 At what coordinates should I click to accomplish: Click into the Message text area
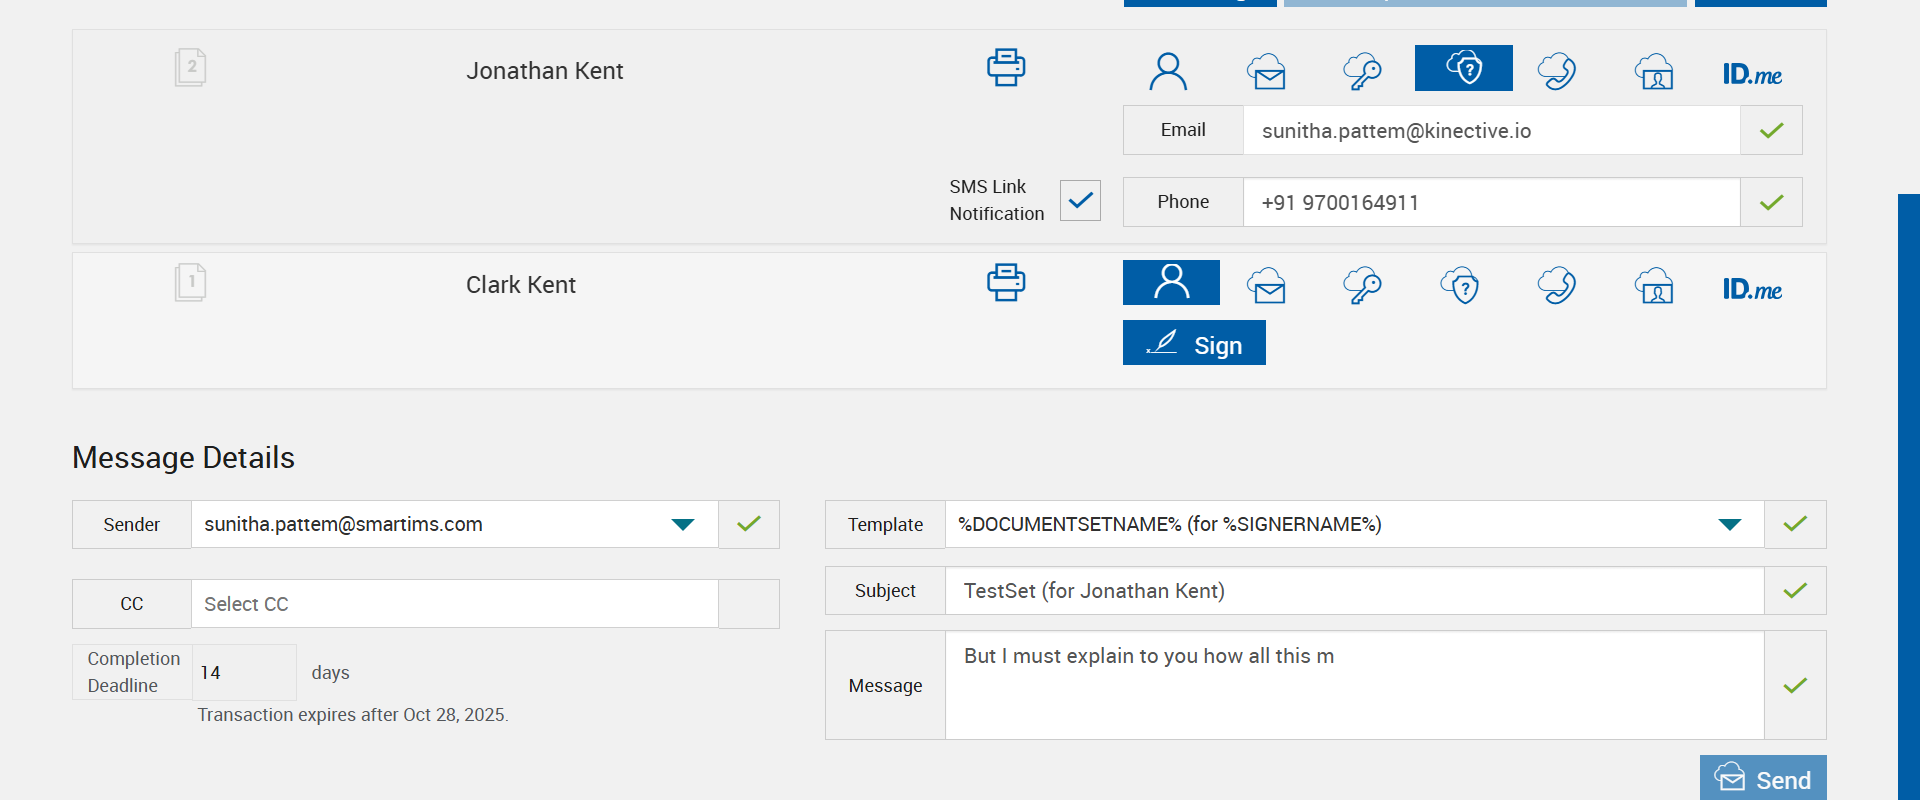coord(1354,686)
